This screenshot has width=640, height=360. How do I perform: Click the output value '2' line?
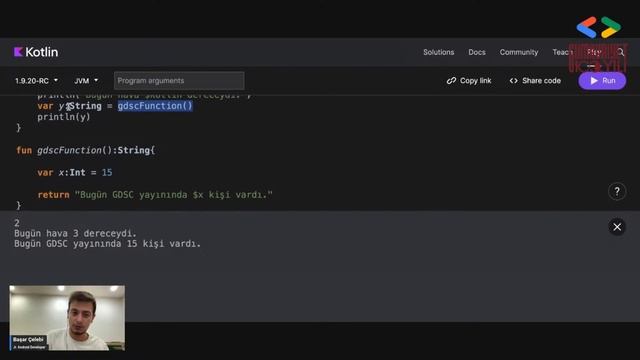coord(17,223)
